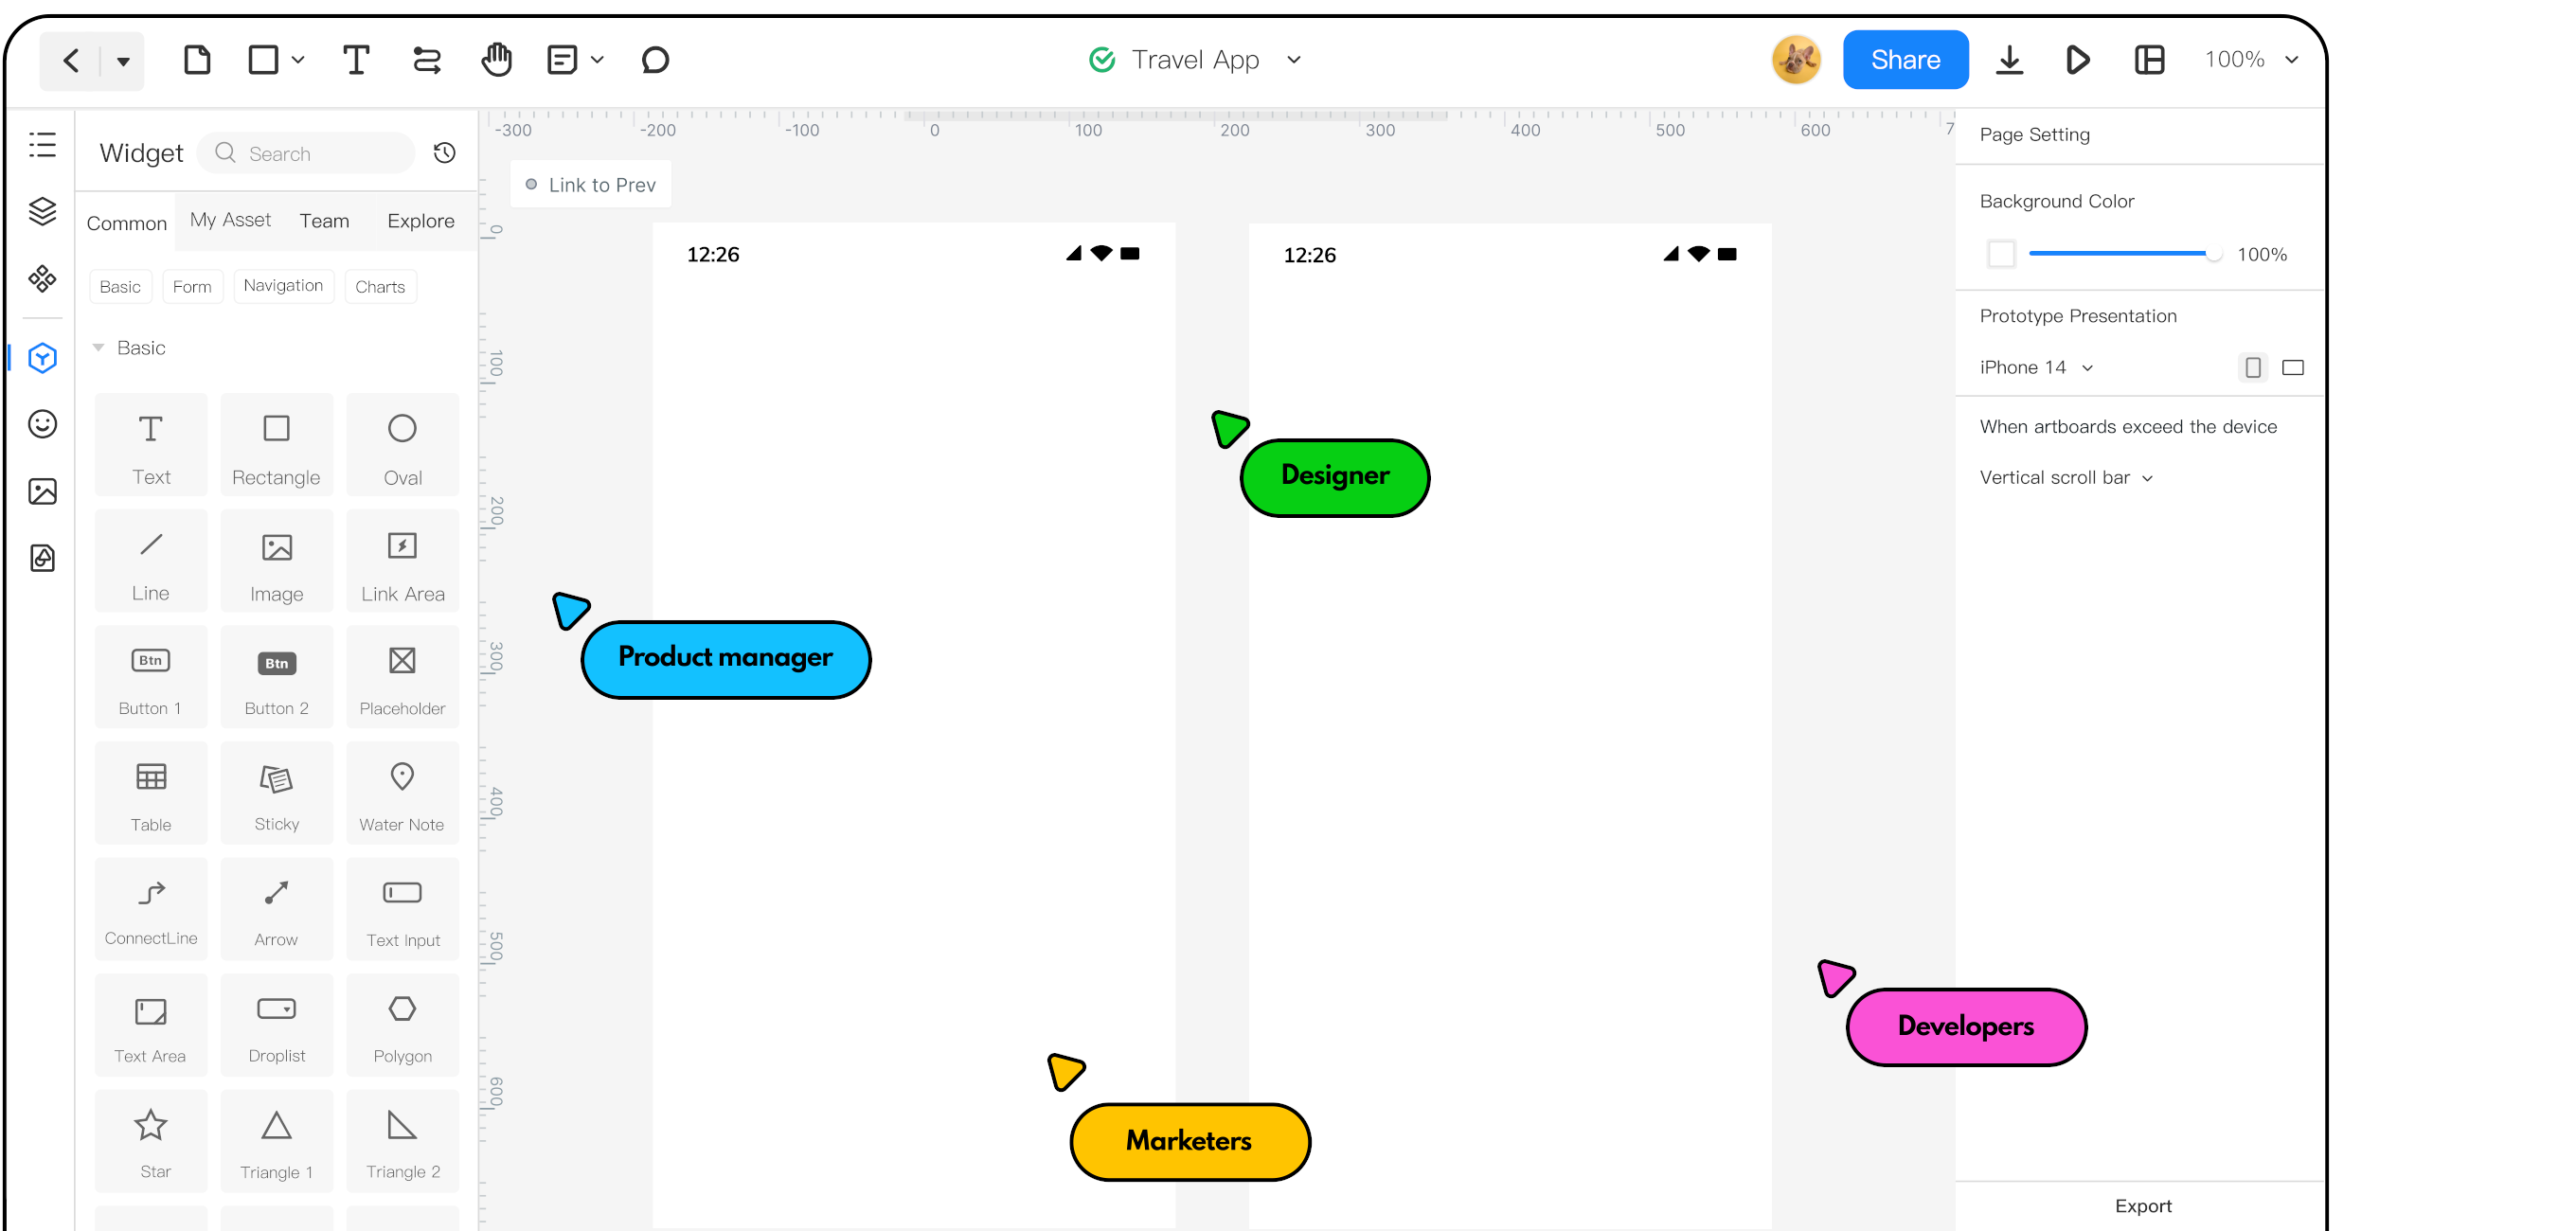Toggle the prototype presentation device orientation

click(2294, 366)
